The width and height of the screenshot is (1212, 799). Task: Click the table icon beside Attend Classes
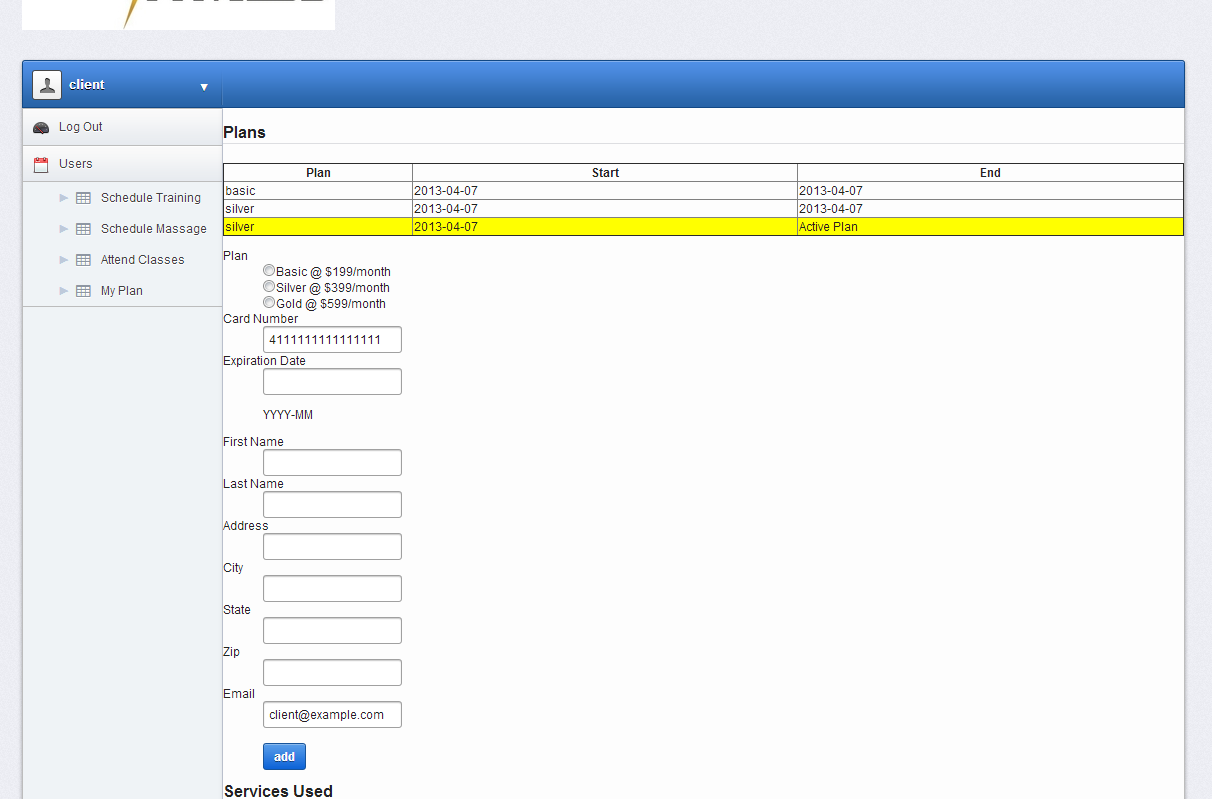click(84, 260)
